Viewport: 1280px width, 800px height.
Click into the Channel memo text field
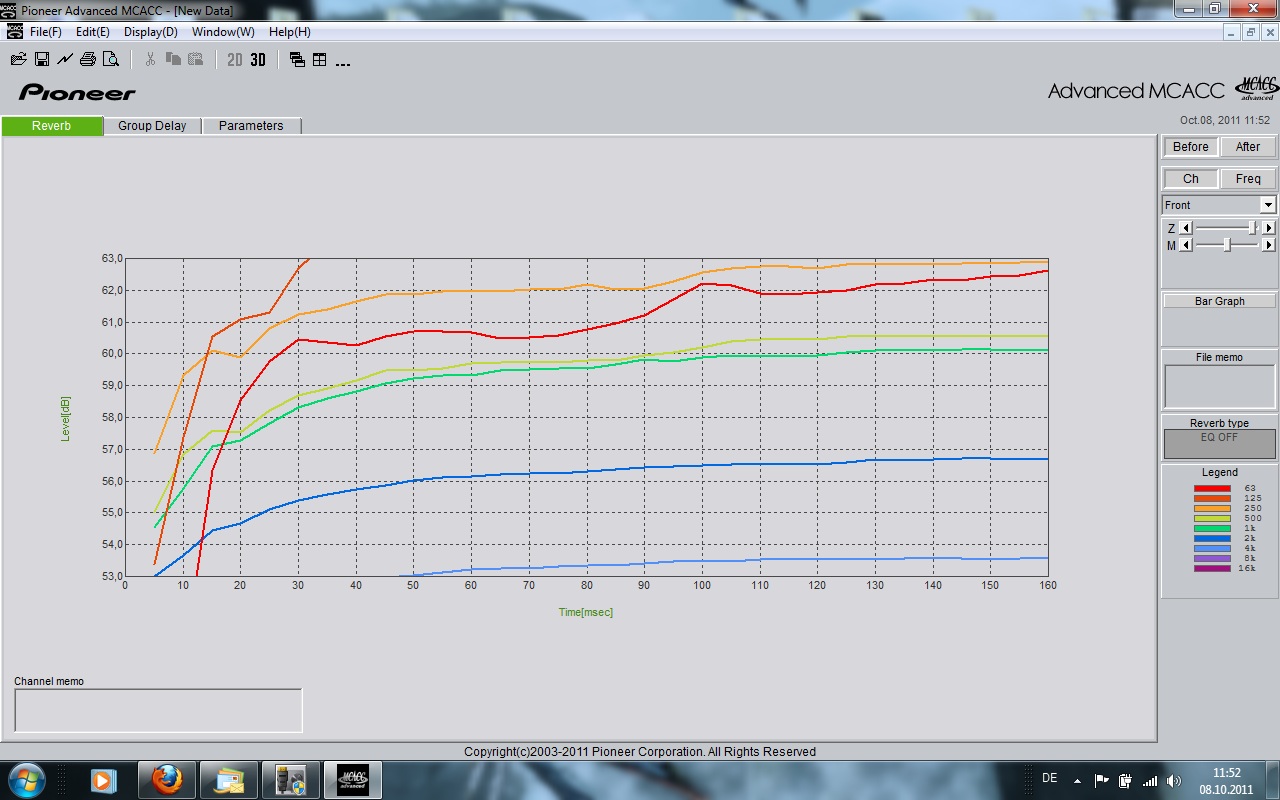(158, 710)
